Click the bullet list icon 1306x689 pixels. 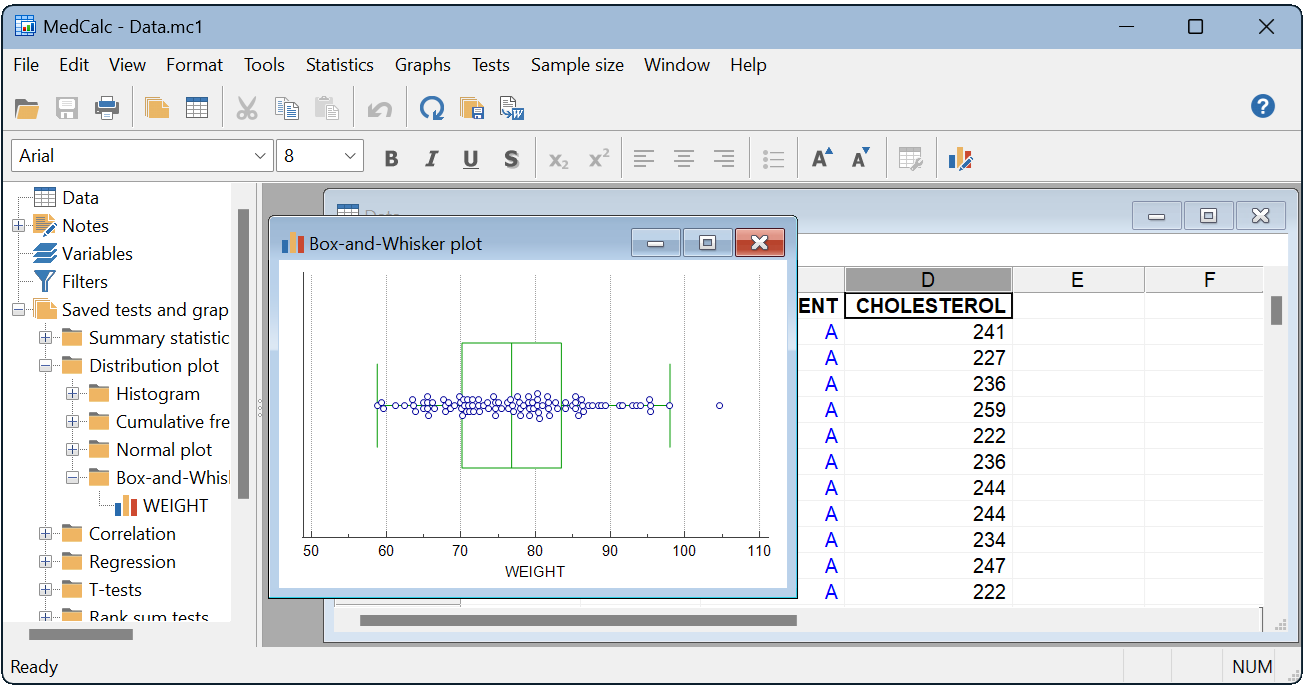[773, 159]
